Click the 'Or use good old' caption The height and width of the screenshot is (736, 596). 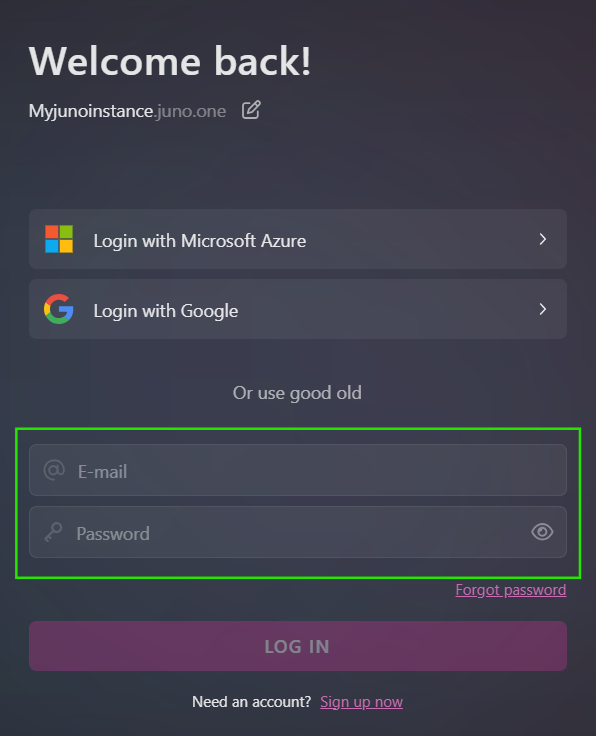[297, 393]
